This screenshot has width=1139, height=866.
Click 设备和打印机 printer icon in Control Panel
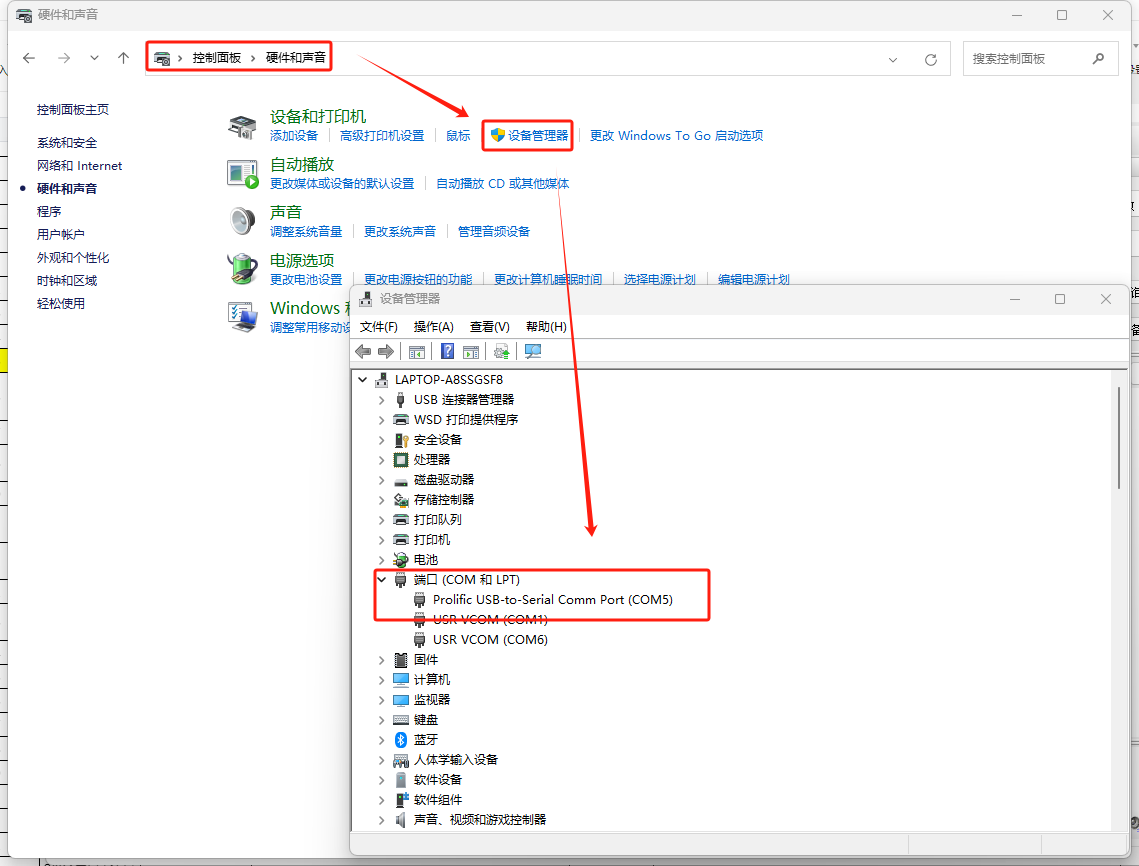coord(243,126)
